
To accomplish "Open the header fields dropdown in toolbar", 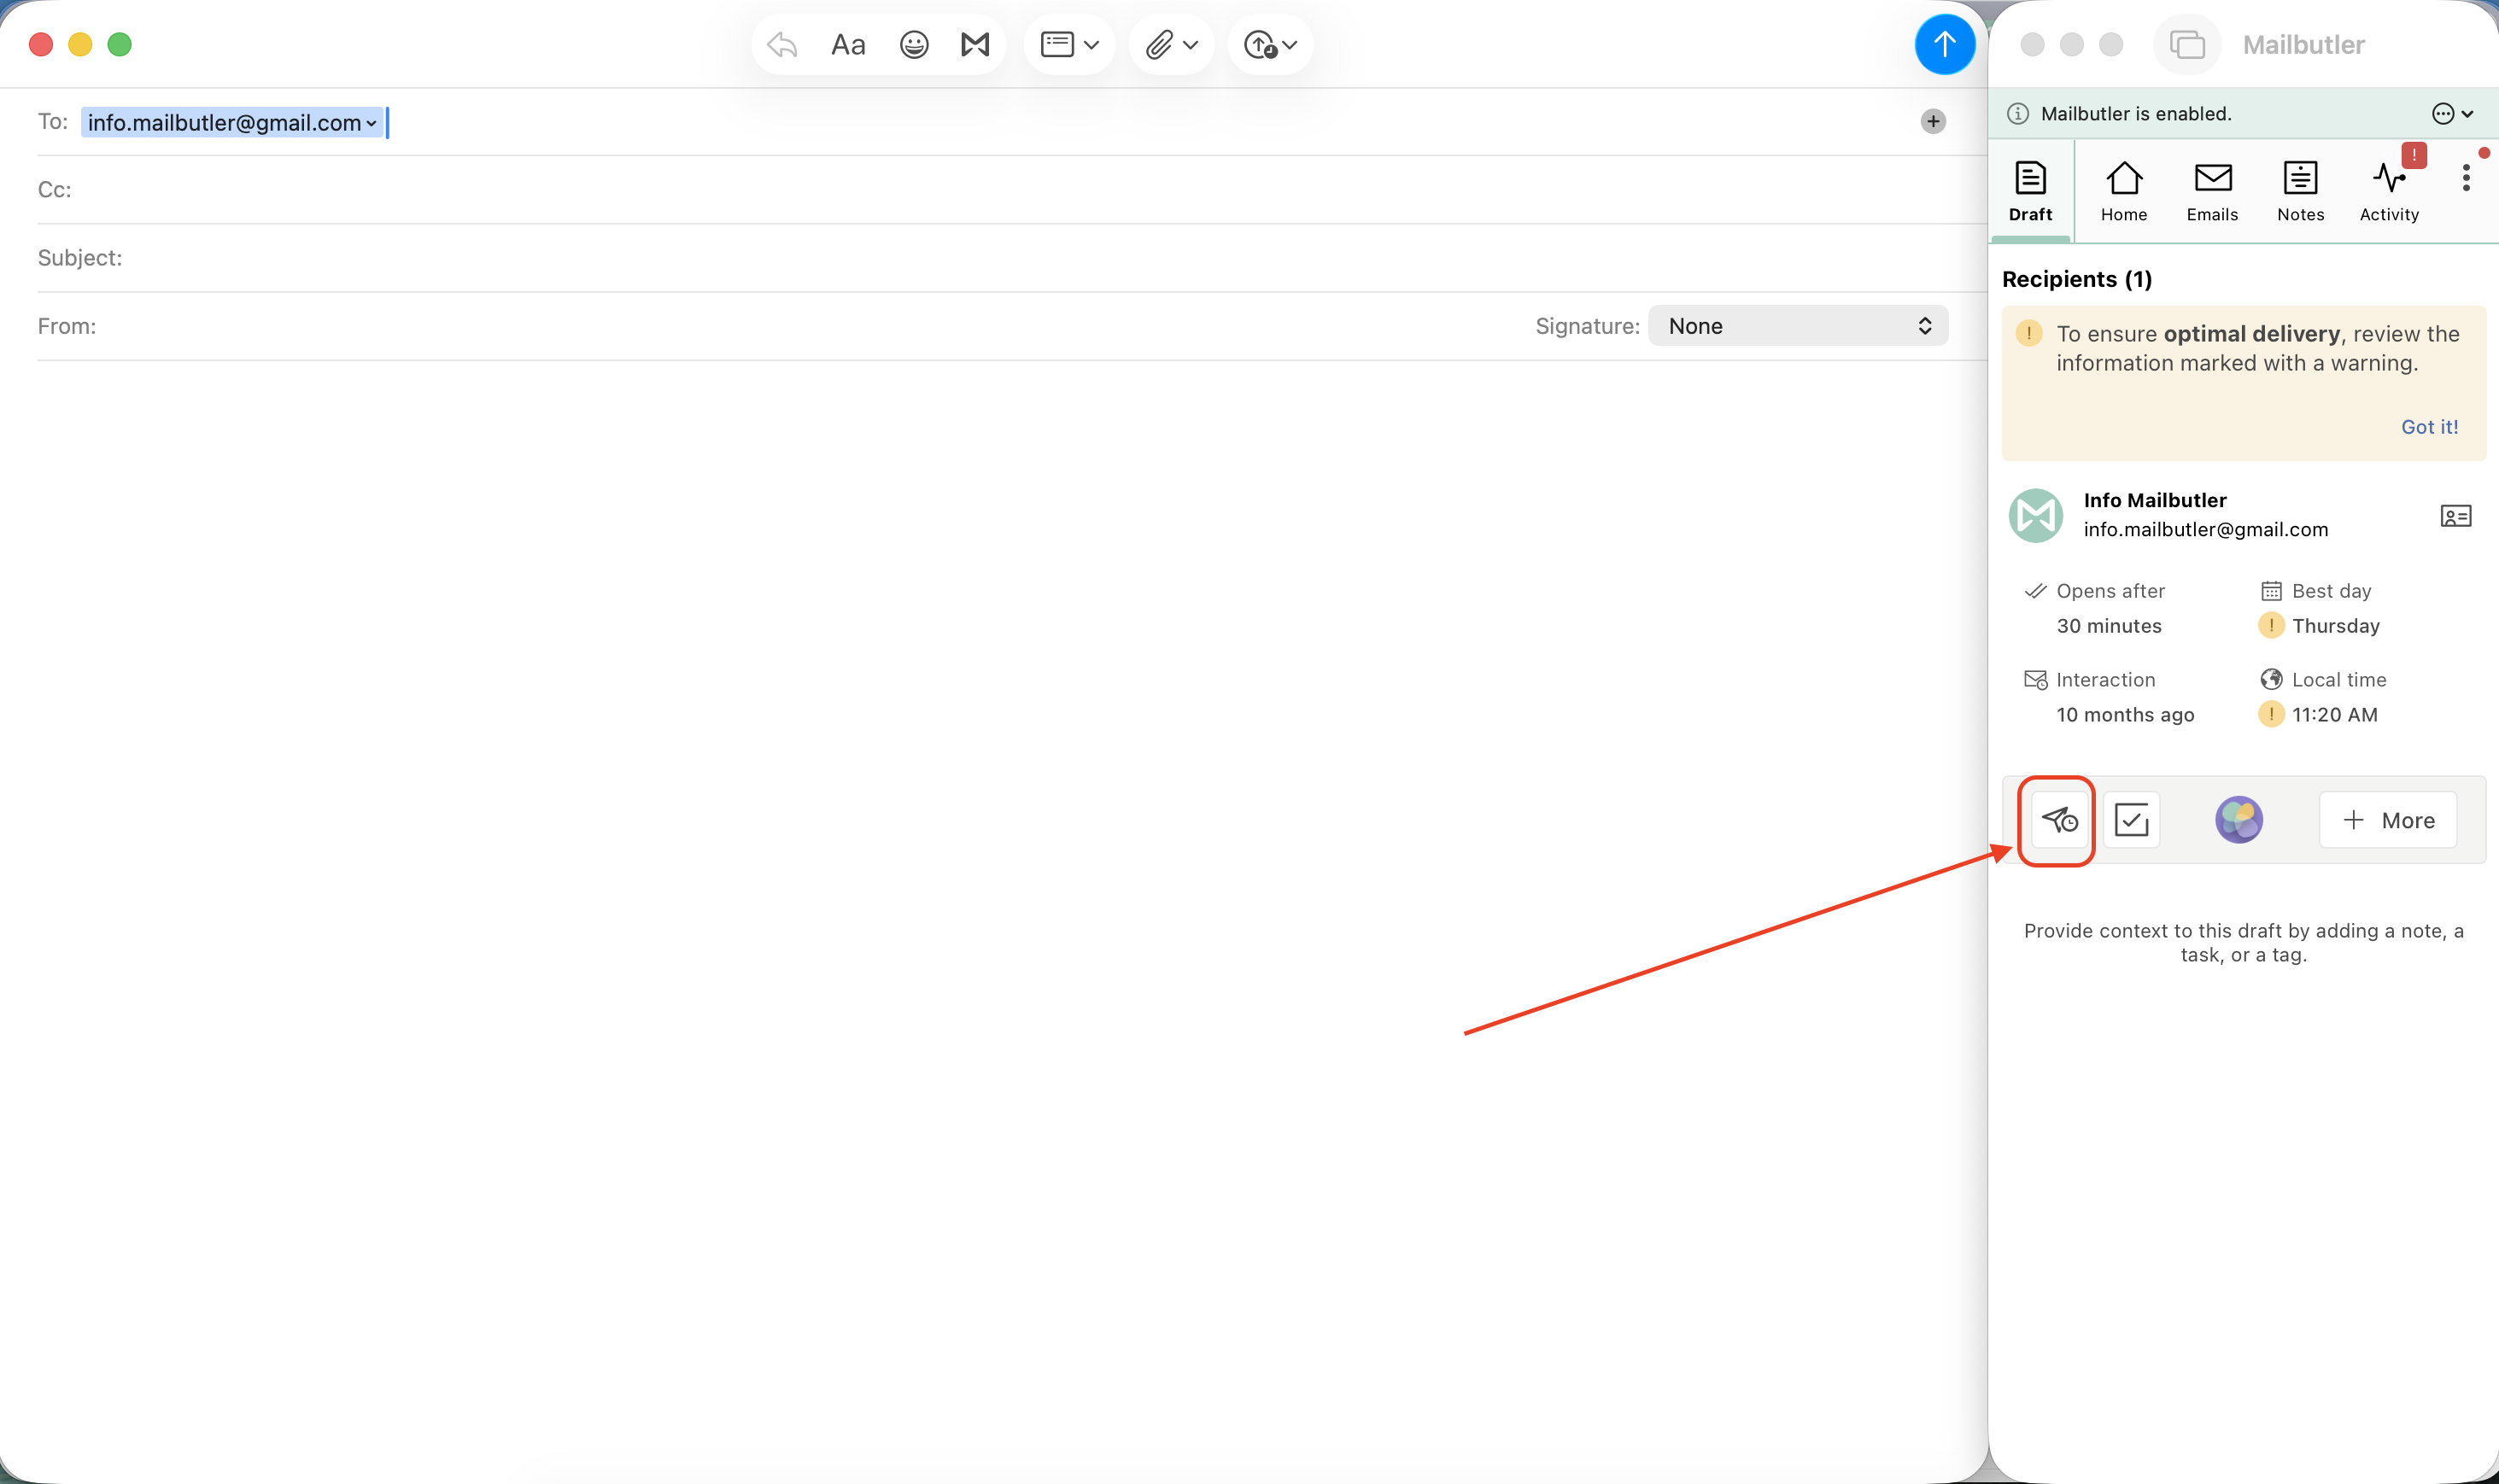I will pos(1069,44).
